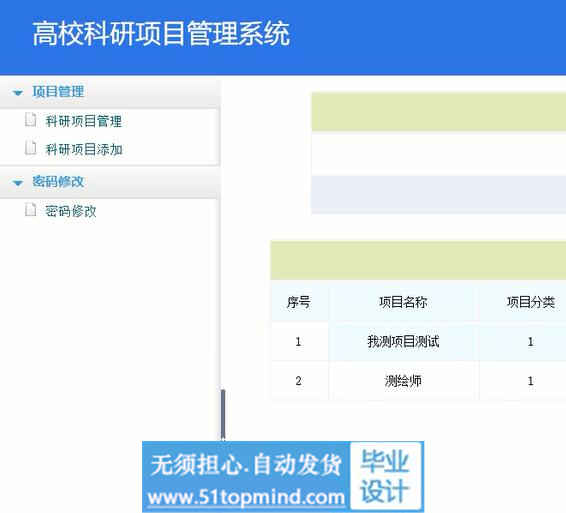Click document icon beside 科研项目管理
This screenshot has height=513, width=566.
[x=31, y=120]
